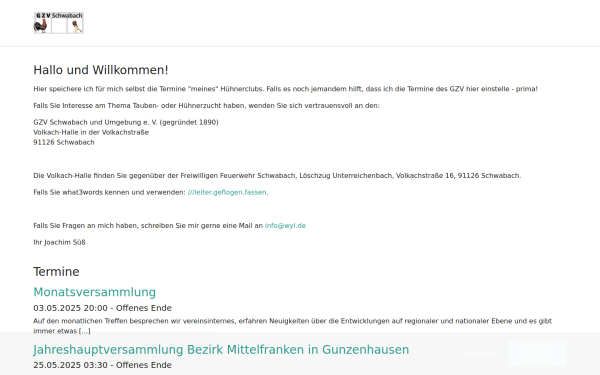This screenshot has width=600, height=375.
Task: Open the what3words link ///leiter.geflogen.fassen
Action: pos(227,192)
